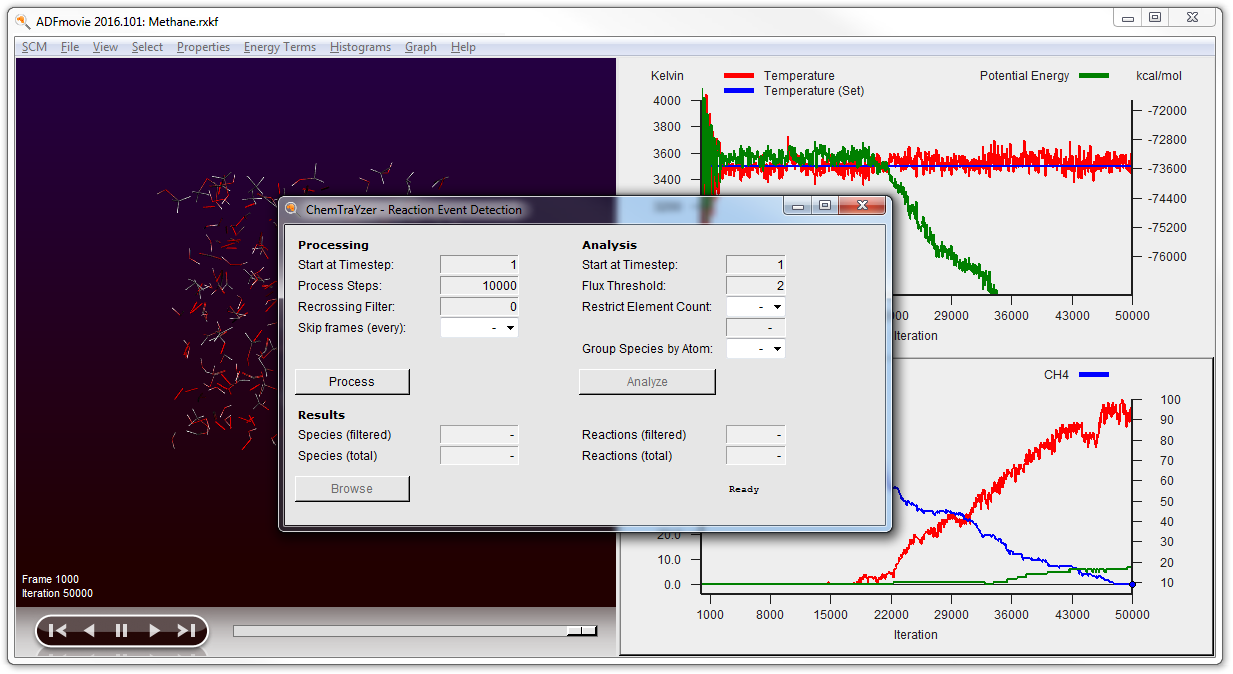Open the Properties menu
Image resolution: width=1233 pixels, height=674 pixels.
pos(203,47)
